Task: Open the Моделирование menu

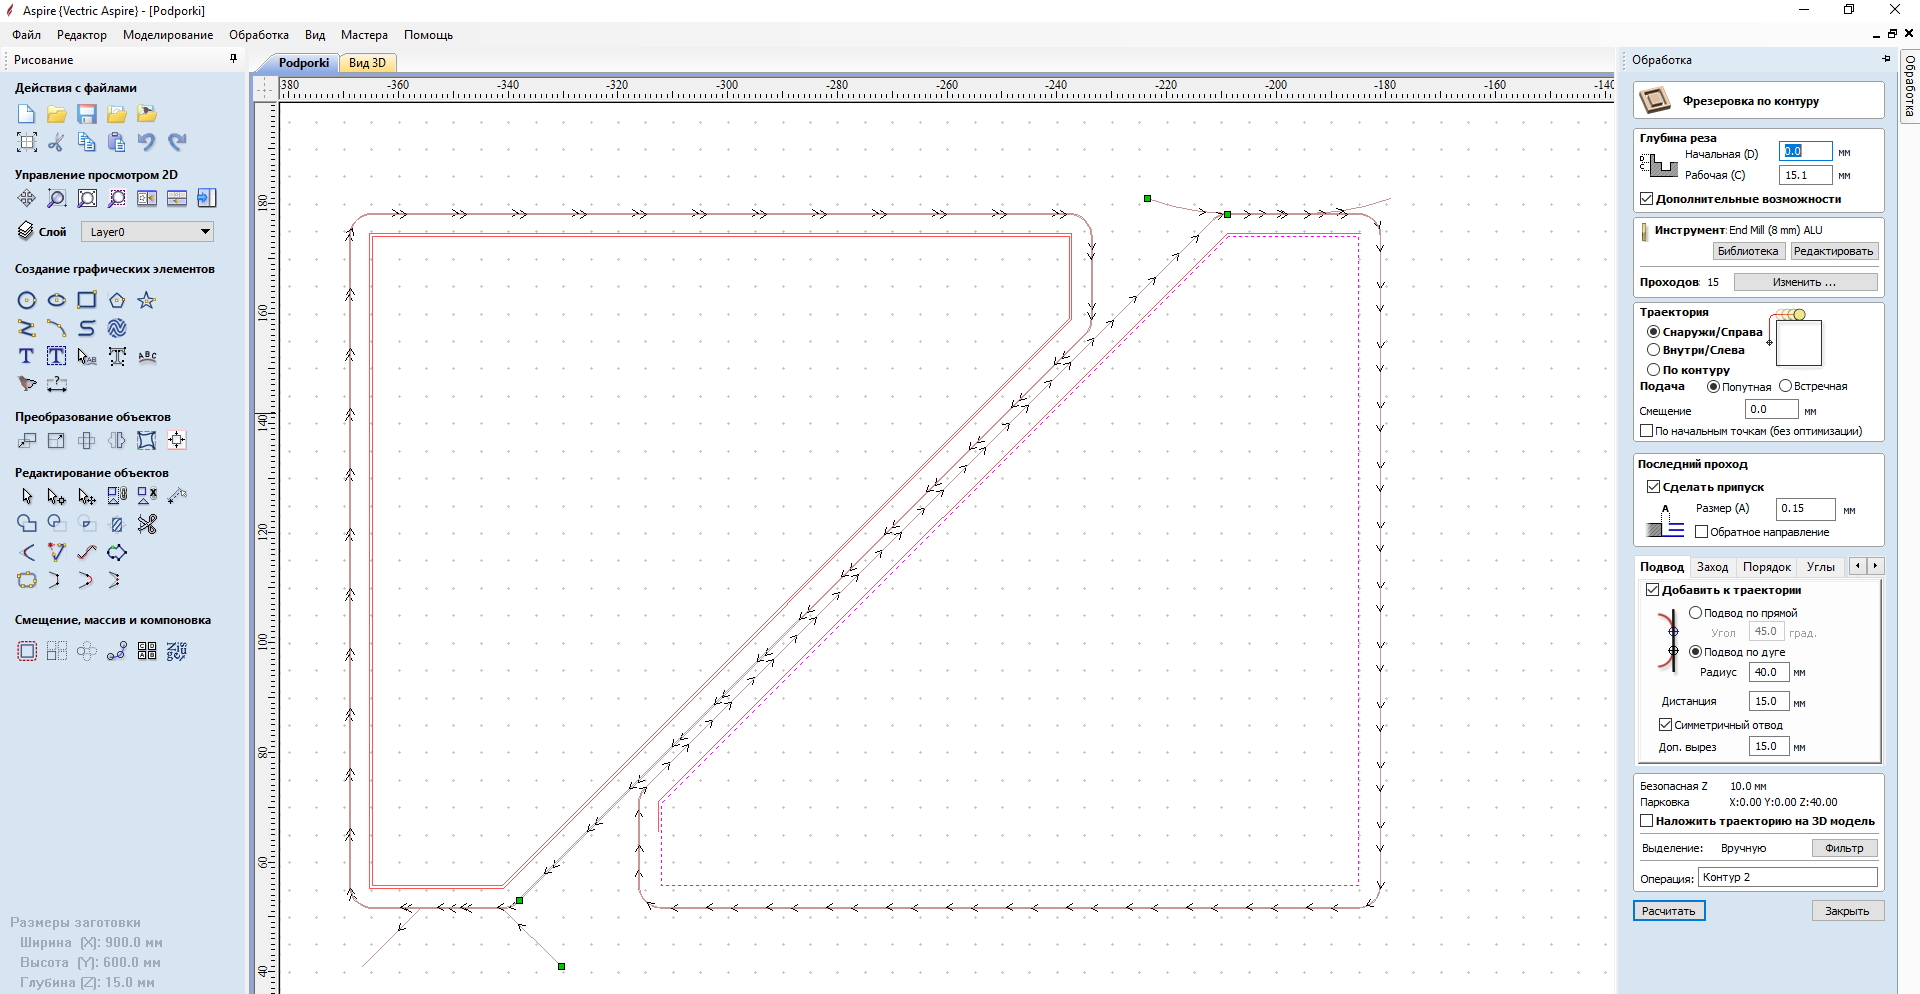Action: pyautogui.click(x=168, y=35)
